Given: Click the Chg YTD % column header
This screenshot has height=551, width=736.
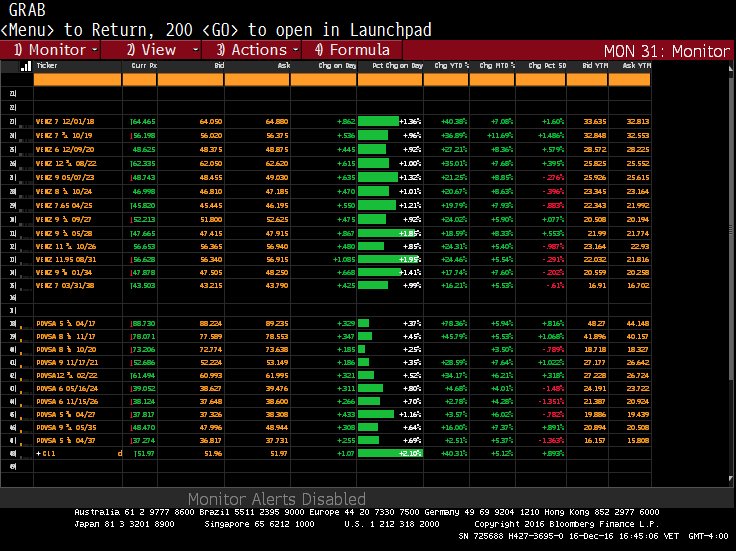Looking at the screenshot, I should click(x=452, y=66).
